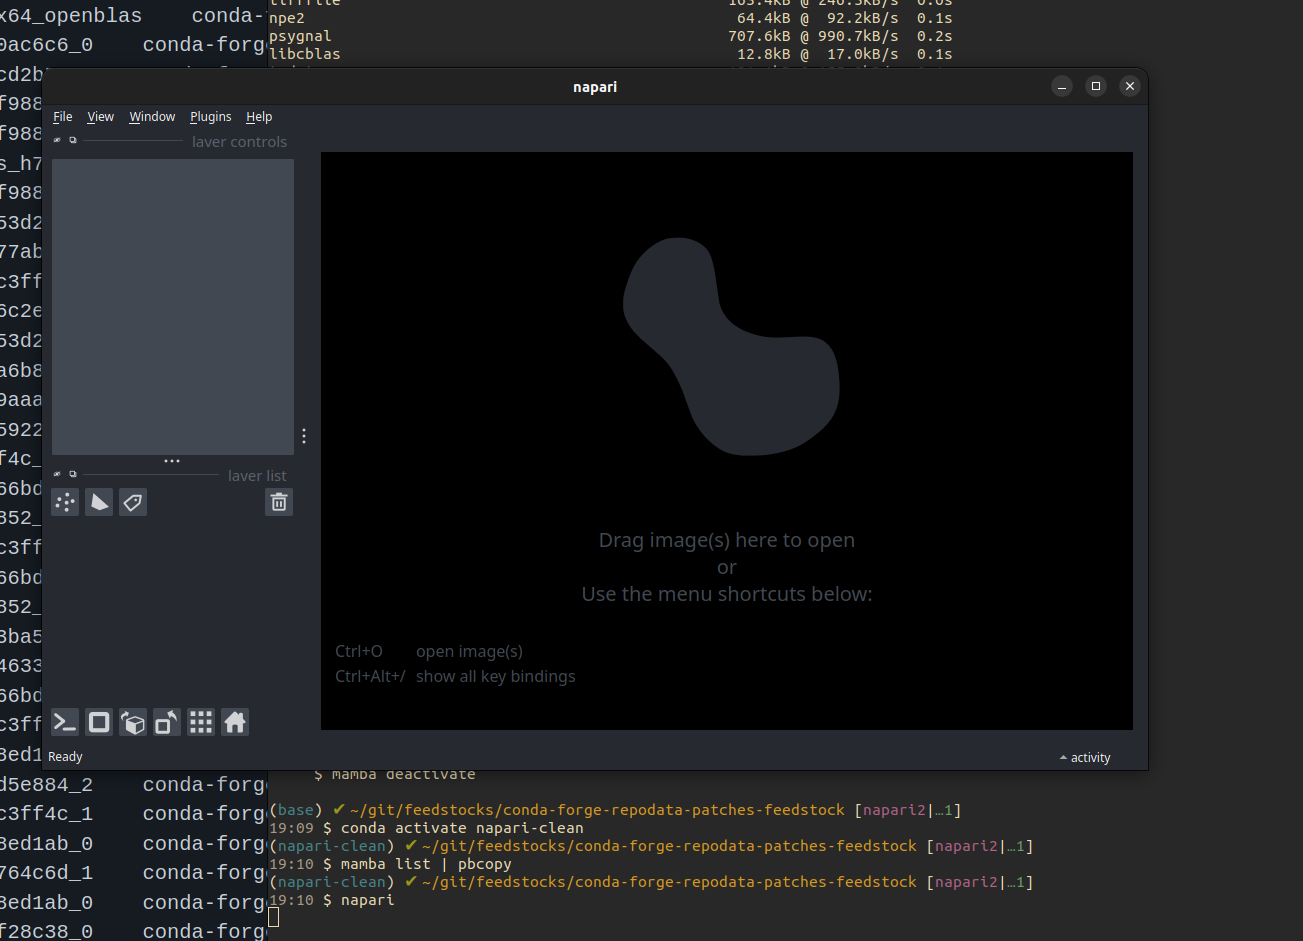Click the 'Drag image(s) here to open' text

(727, 540)
